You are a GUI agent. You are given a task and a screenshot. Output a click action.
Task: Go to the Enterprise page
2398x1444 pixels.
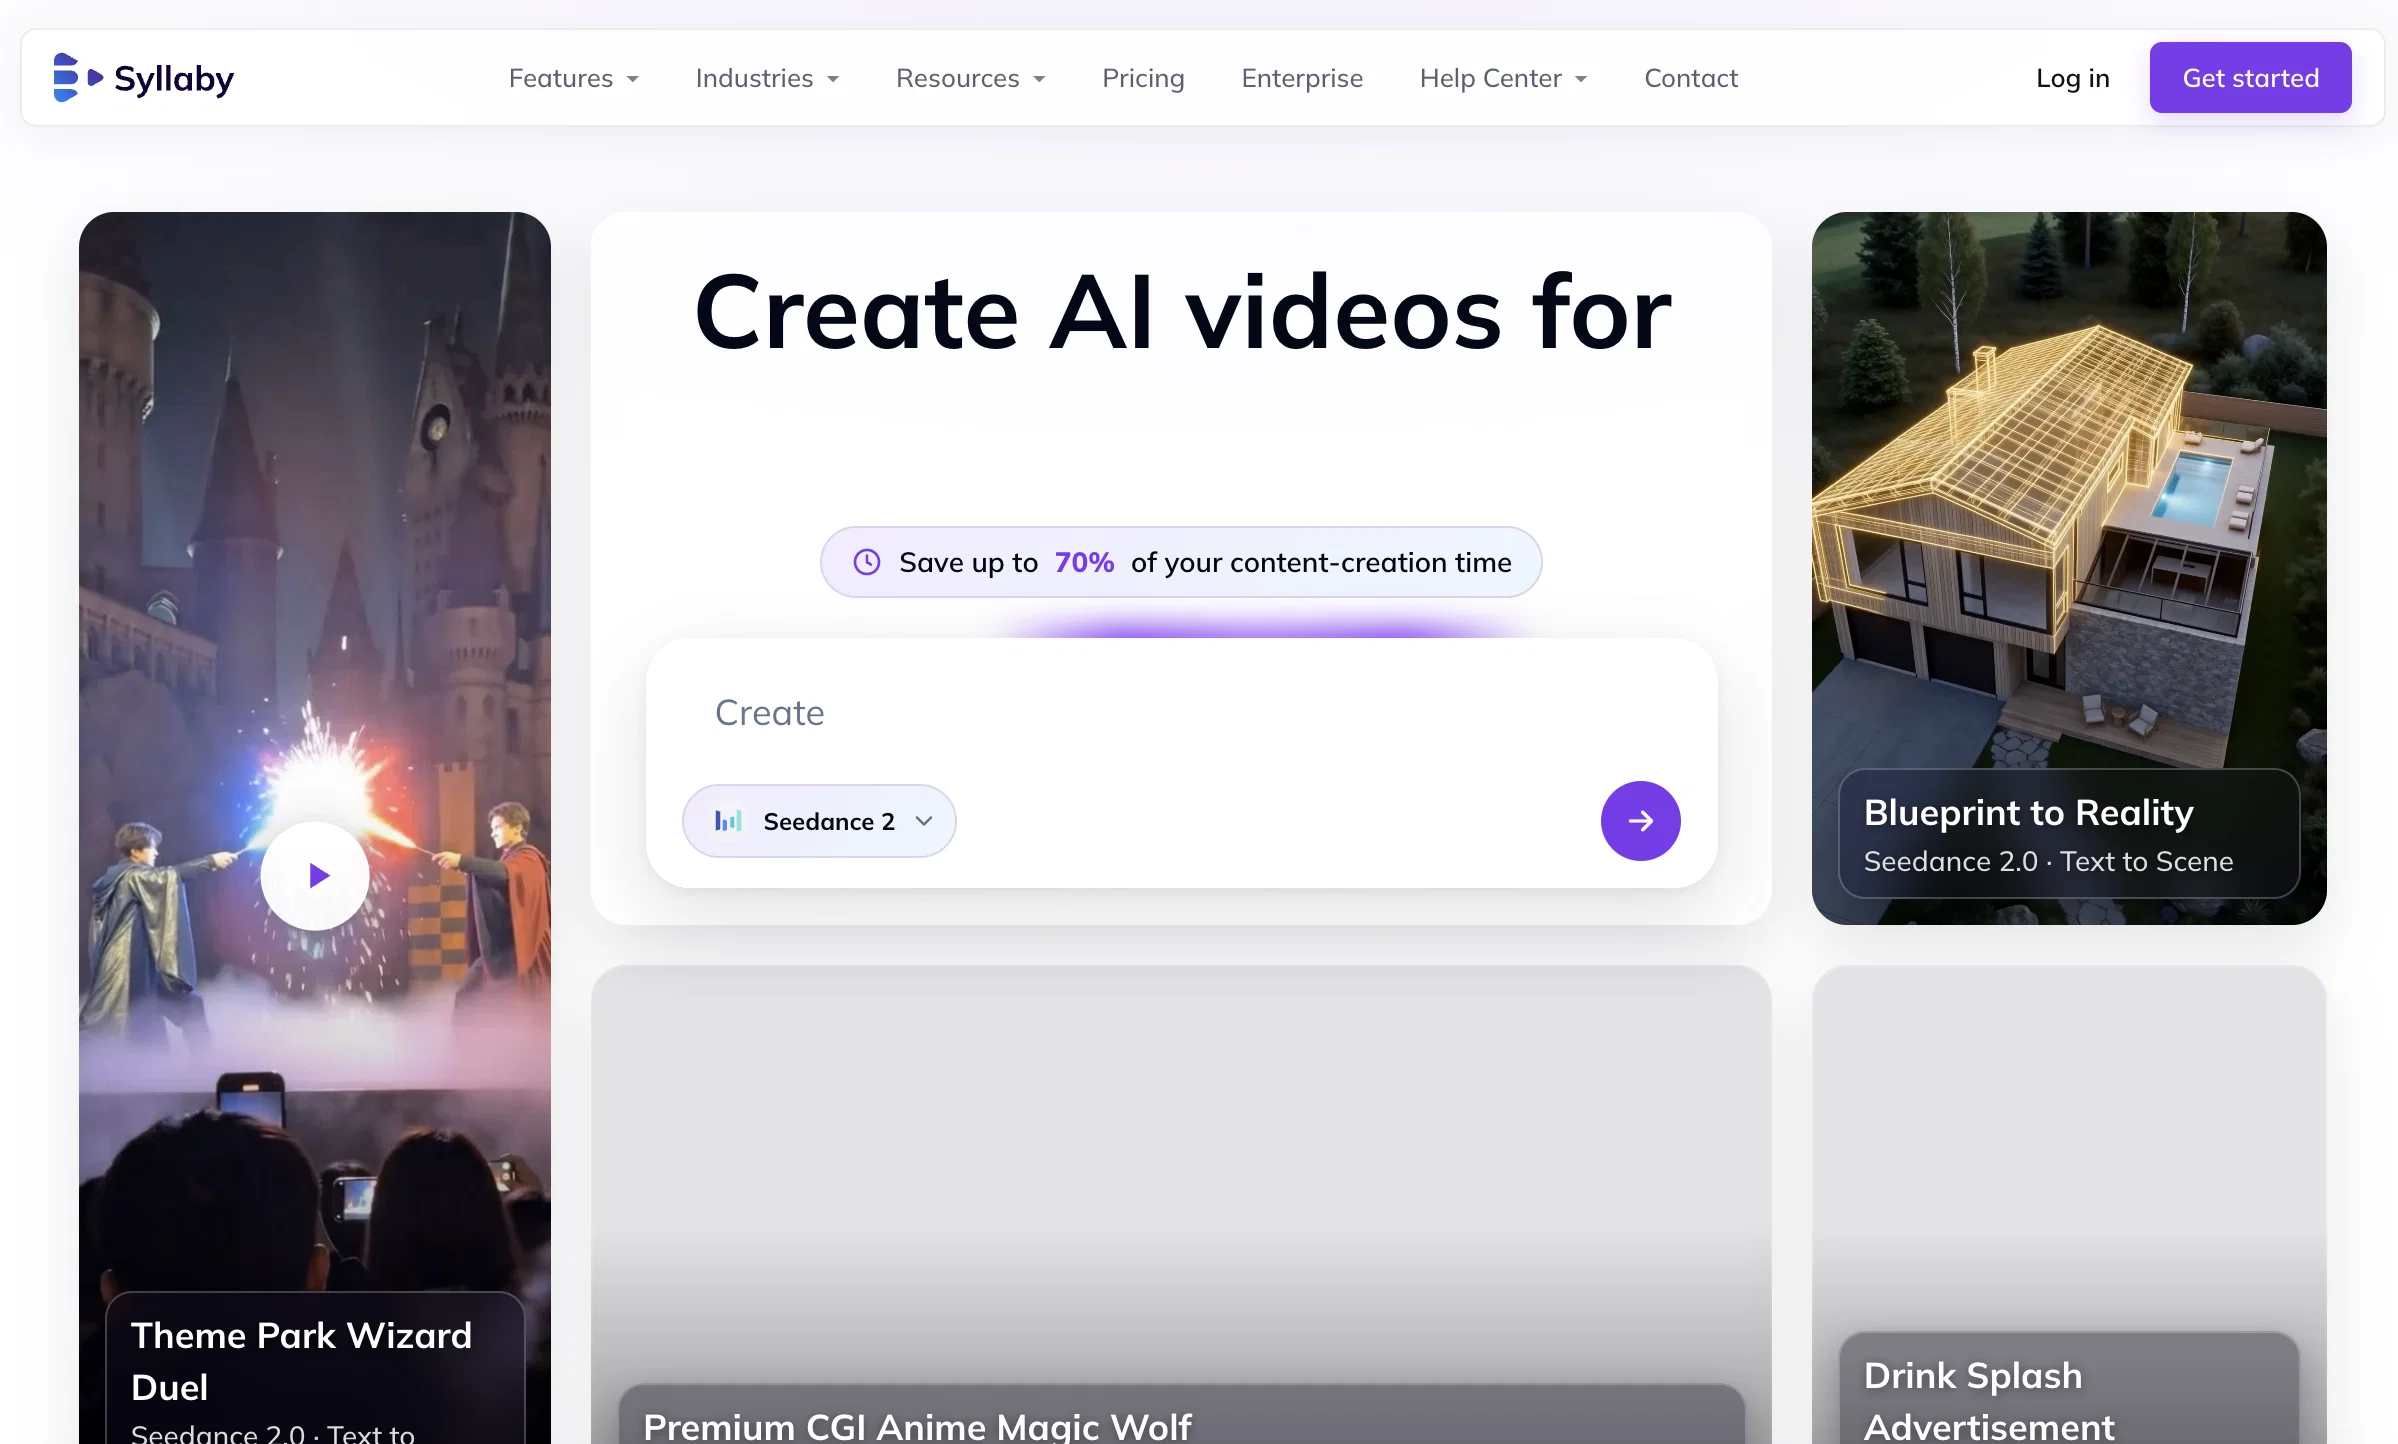[1302, 78]
